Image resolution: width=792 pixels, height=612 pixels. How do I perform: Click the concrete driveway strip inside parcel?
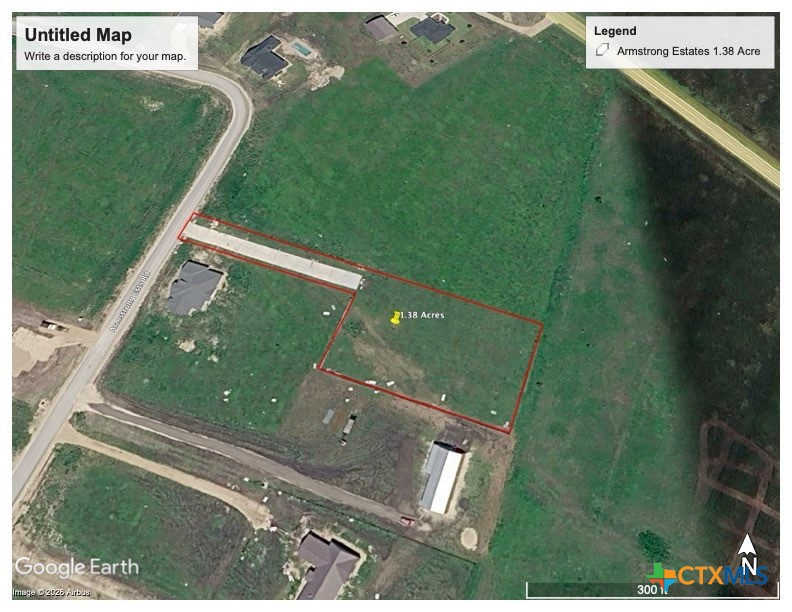(x=273, y=257)
